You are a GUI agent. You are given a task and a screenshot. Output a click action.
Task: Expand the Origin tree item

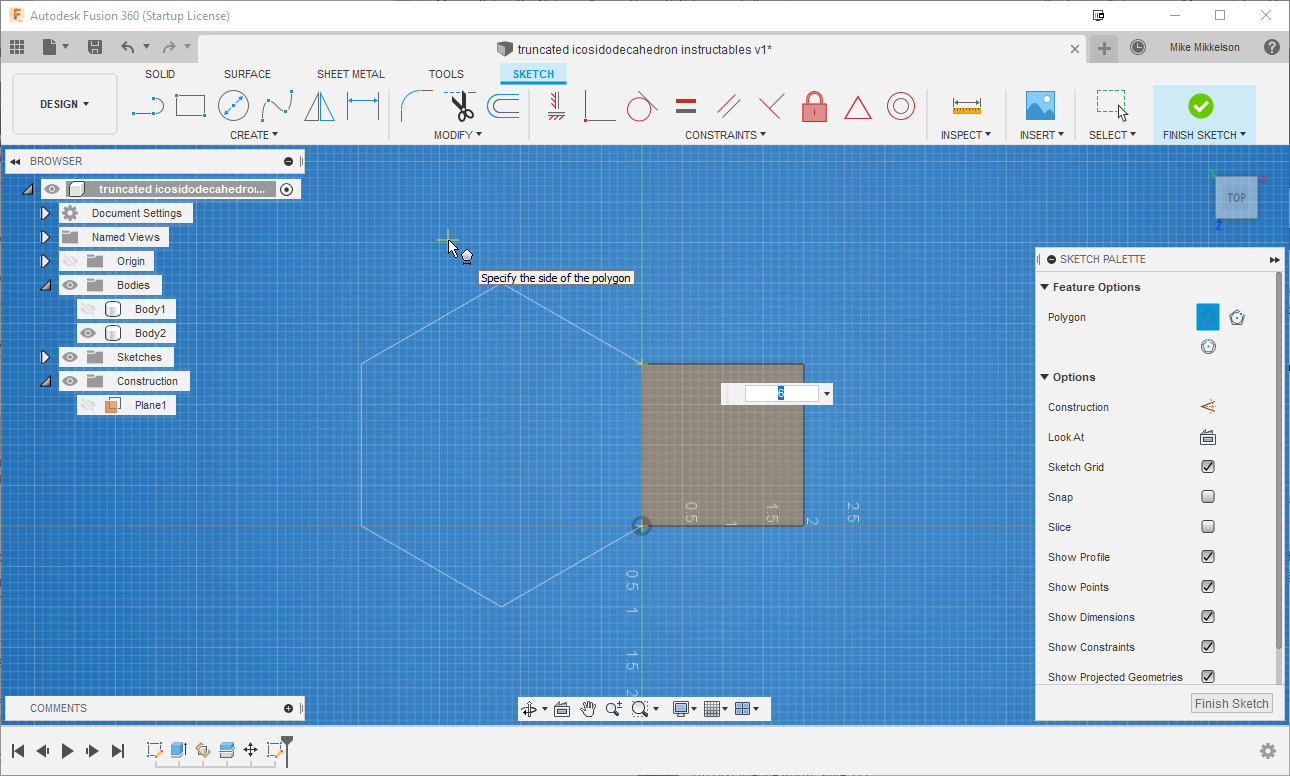pos(45,260)
